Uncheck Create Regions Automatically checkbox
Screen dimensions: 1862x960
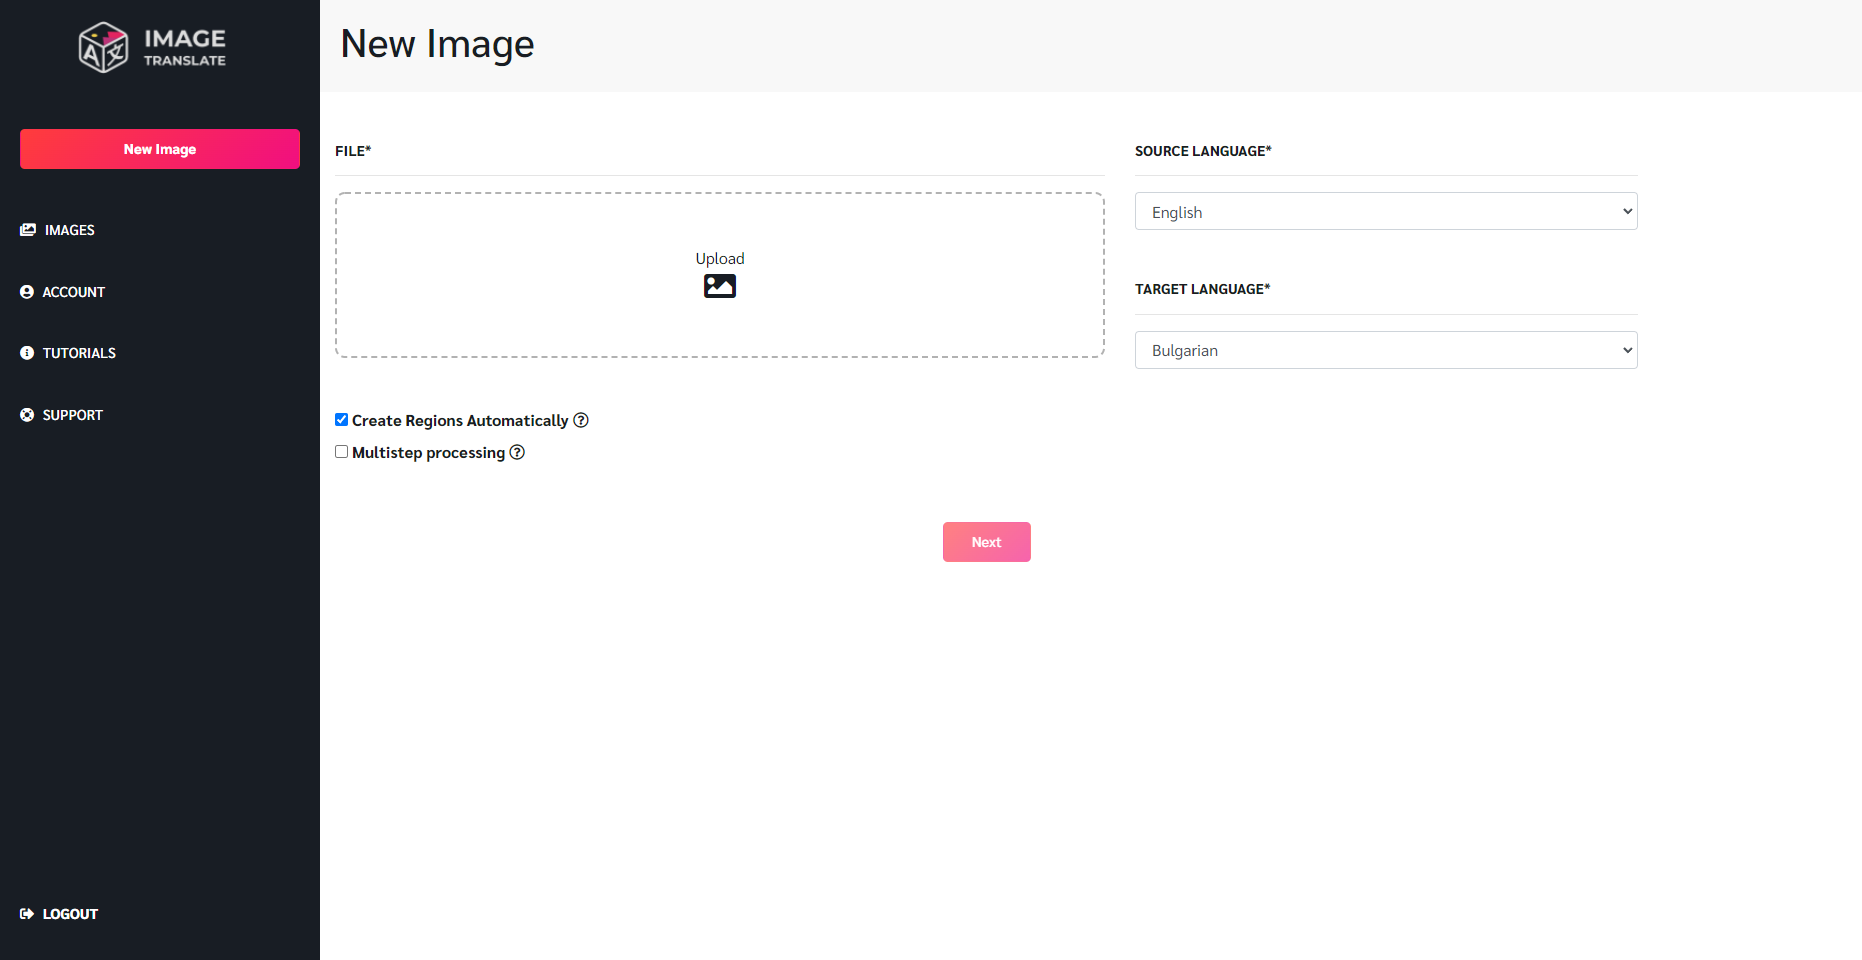tap(341, 420)
